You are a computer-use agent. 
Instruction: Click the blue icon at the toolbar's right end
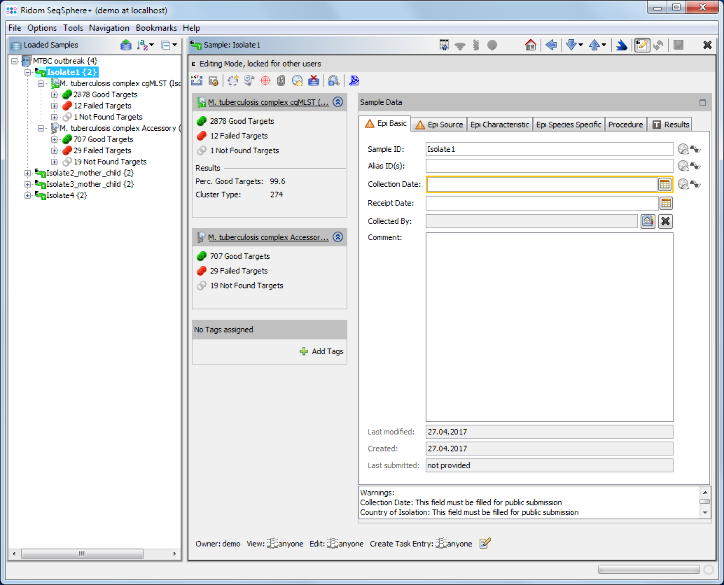pos(354,81)
